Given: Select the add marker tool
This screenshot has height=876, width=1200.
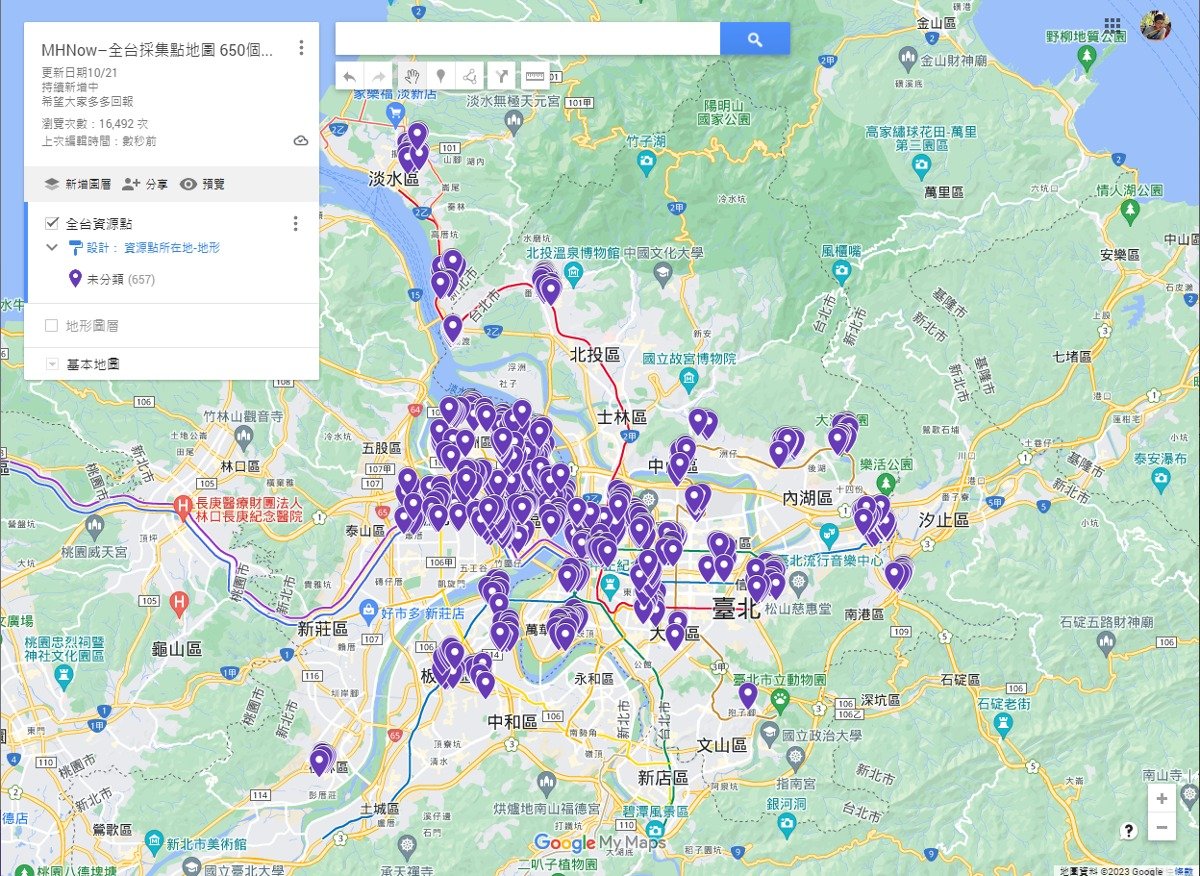Looking at the screenshot, I should [x=439, y=75].
